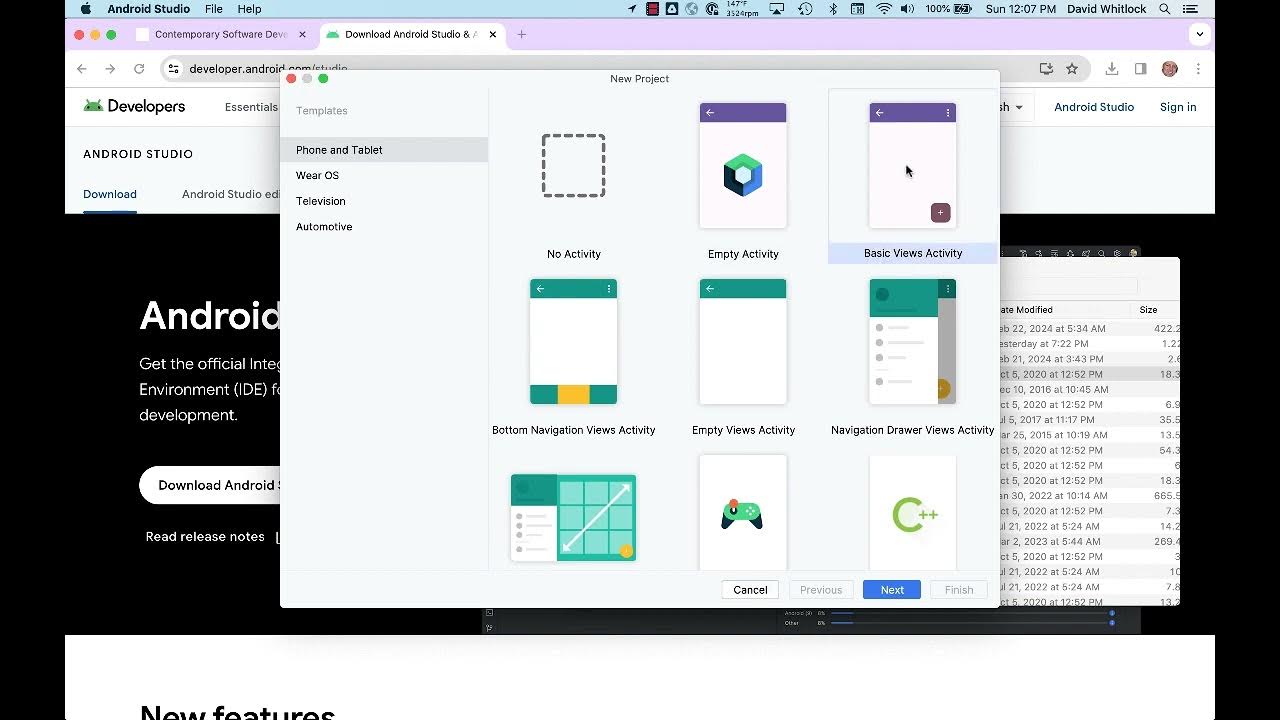Expand the tab search dropdown
Screen dimensions: 1280x720
(x=1199, y=34)
